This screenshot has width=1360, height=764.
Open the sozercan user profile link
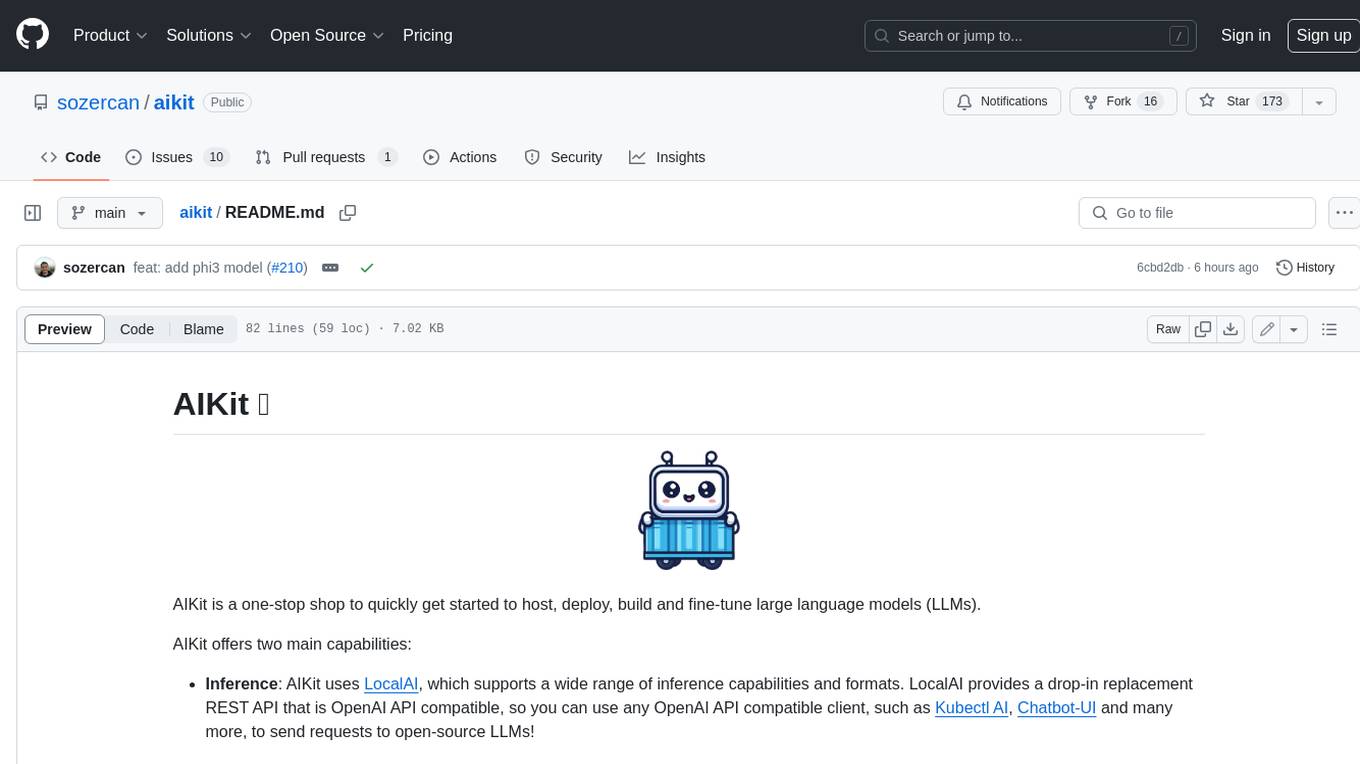(98, 102)
